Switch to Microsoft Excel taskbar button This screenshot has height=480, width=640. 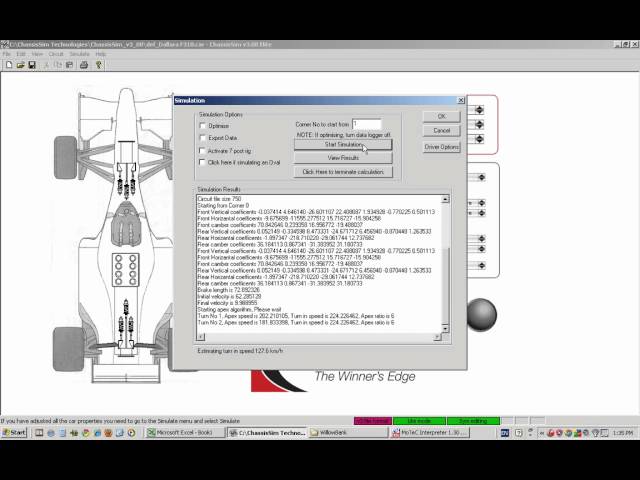pos(185,433)
